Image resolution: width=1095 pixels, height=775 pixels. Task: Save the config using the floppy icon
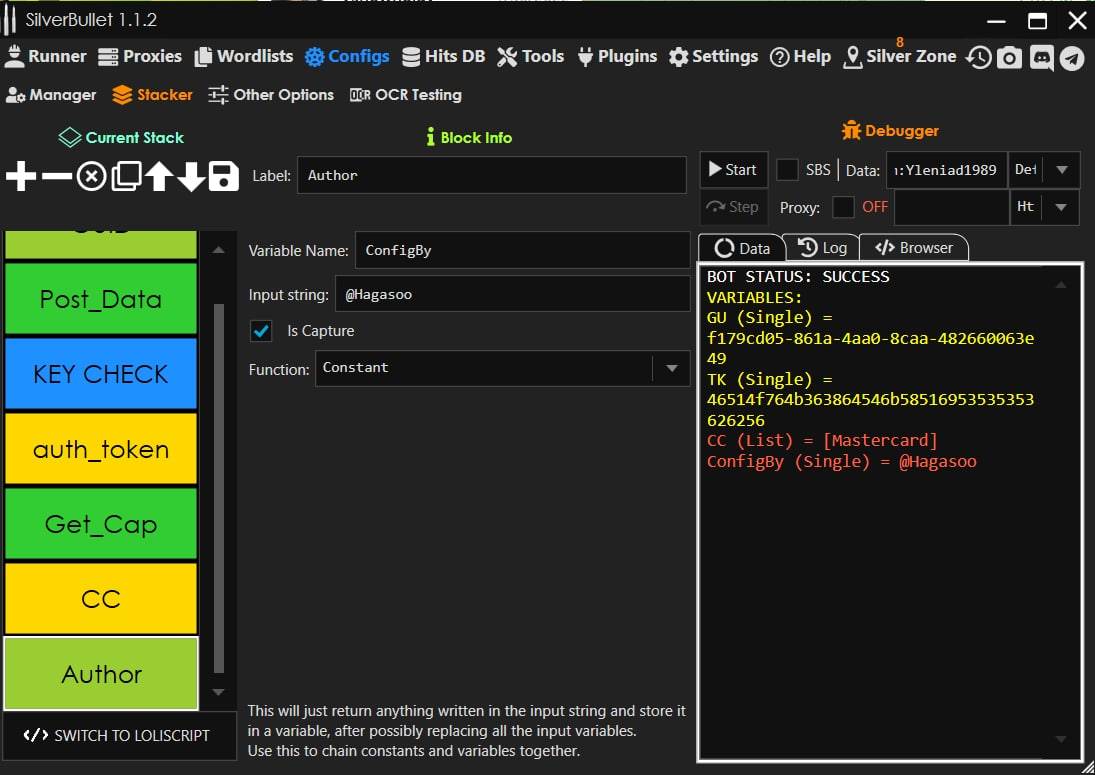pyautogui.click(x=223, y=177)
